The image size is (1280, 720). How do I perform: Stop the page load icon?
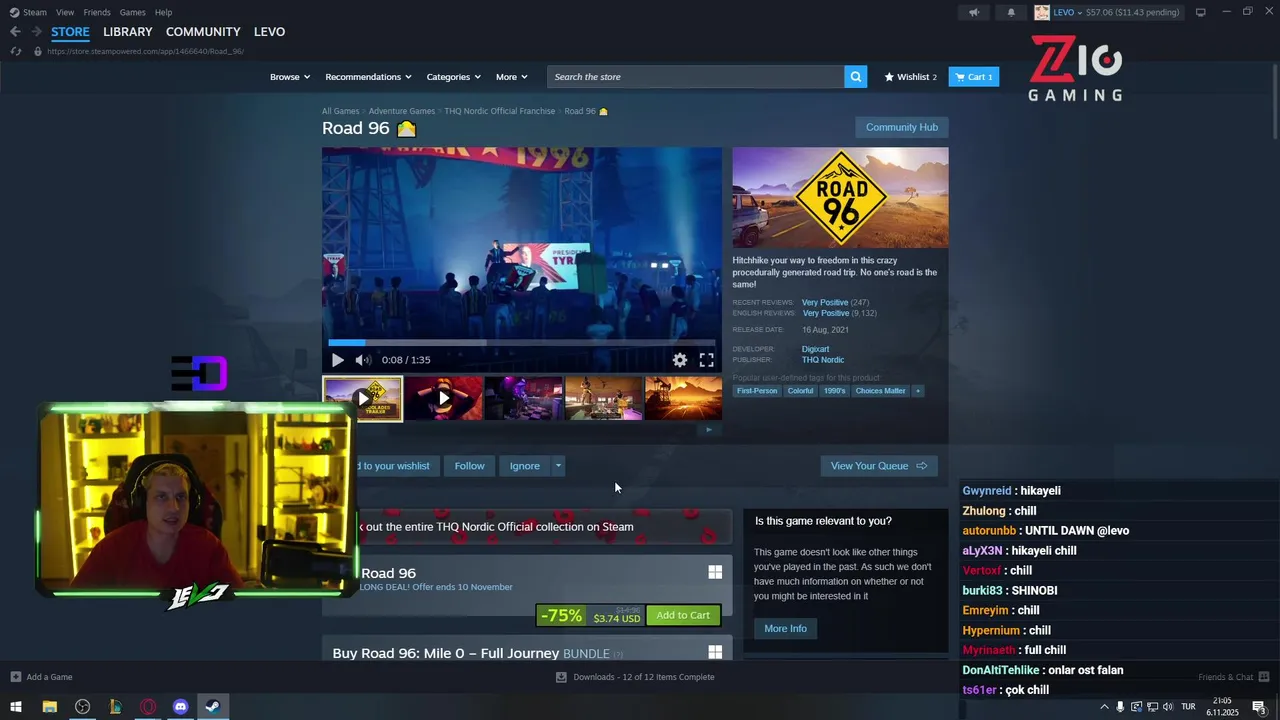pos(15,51)
